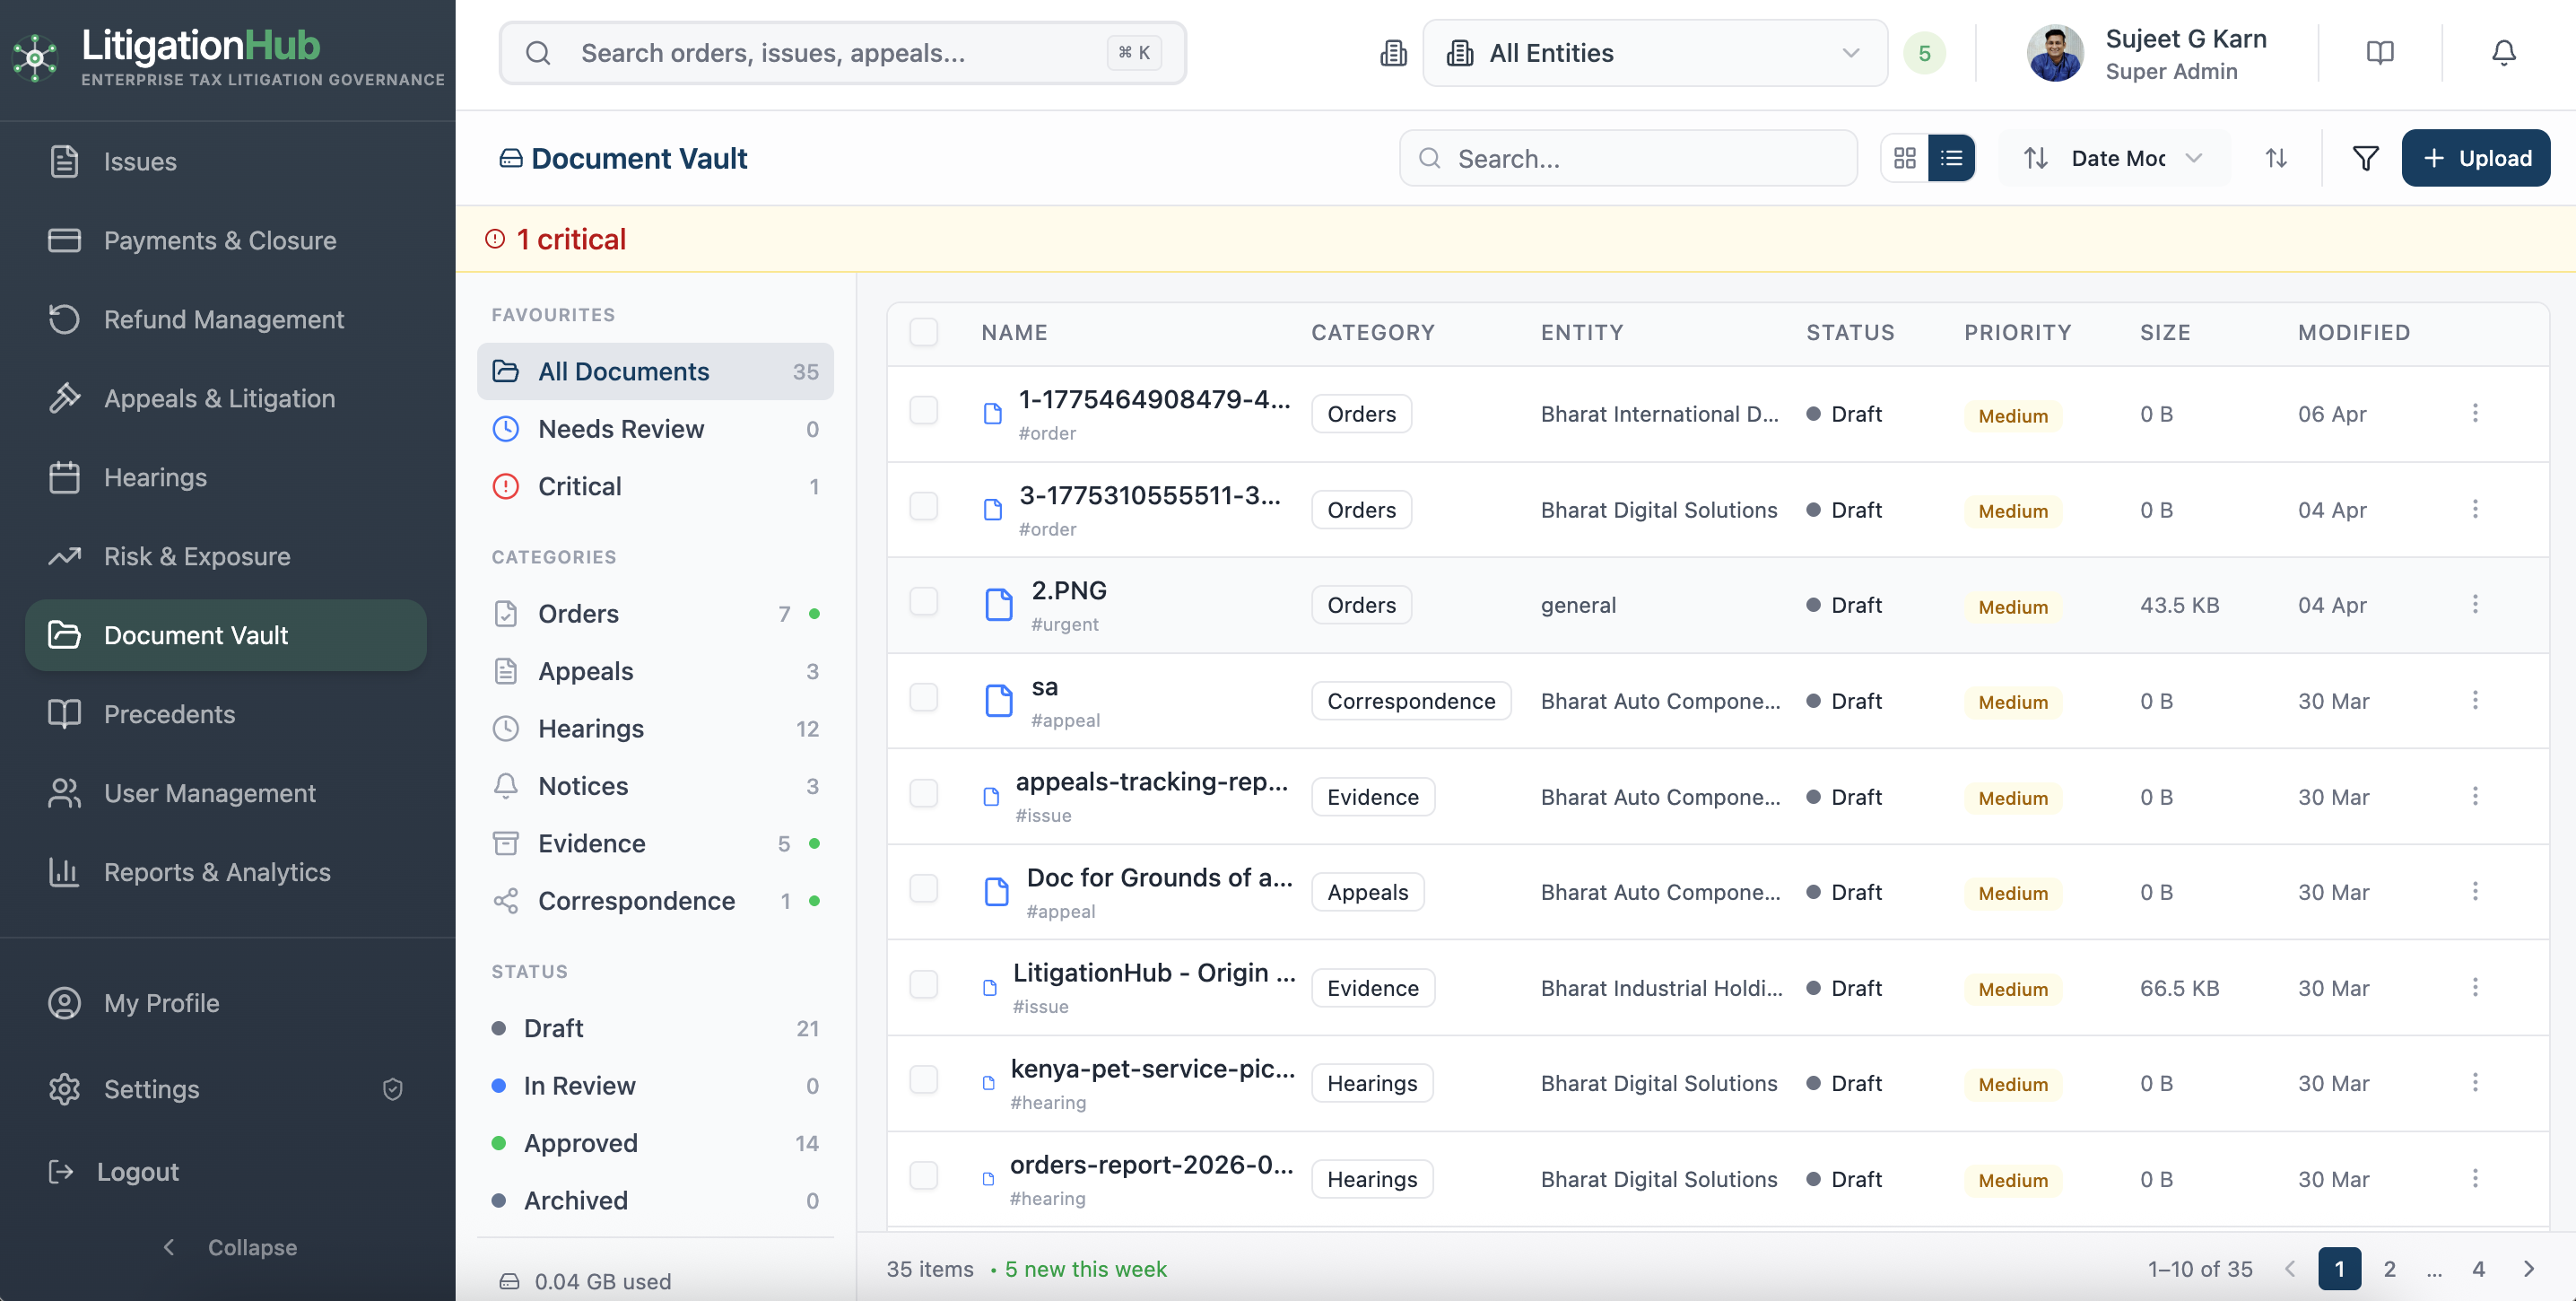Click the building icon beside All Entities
The image size is (2576, 1301).
1393,53
